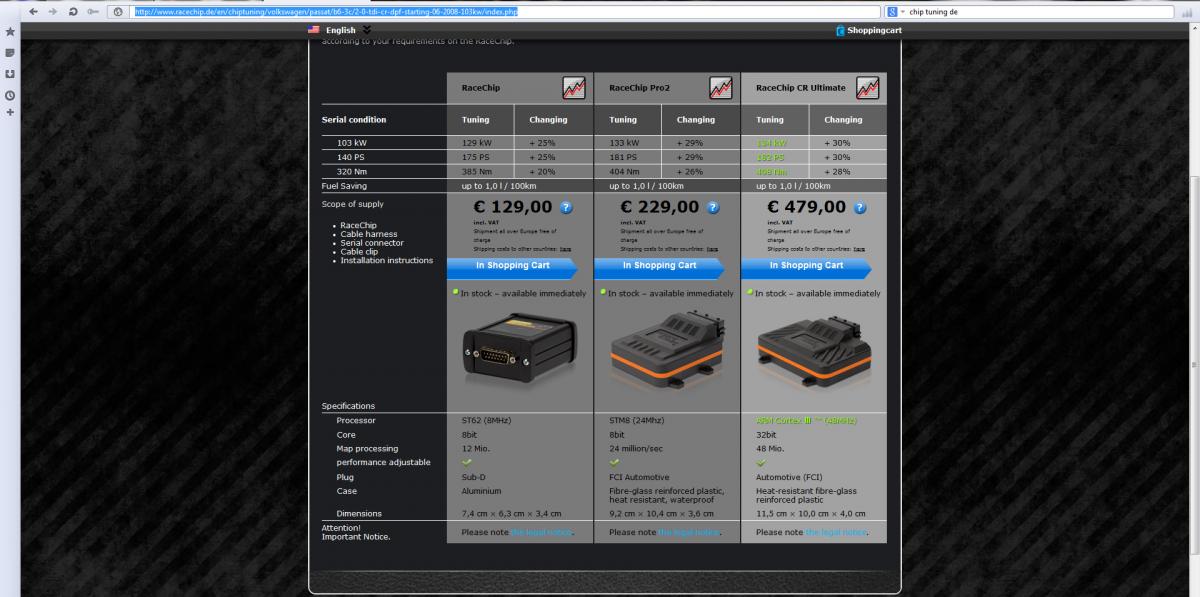
Task: Click the site info badge beside the URL
Action: coord(119,11)
